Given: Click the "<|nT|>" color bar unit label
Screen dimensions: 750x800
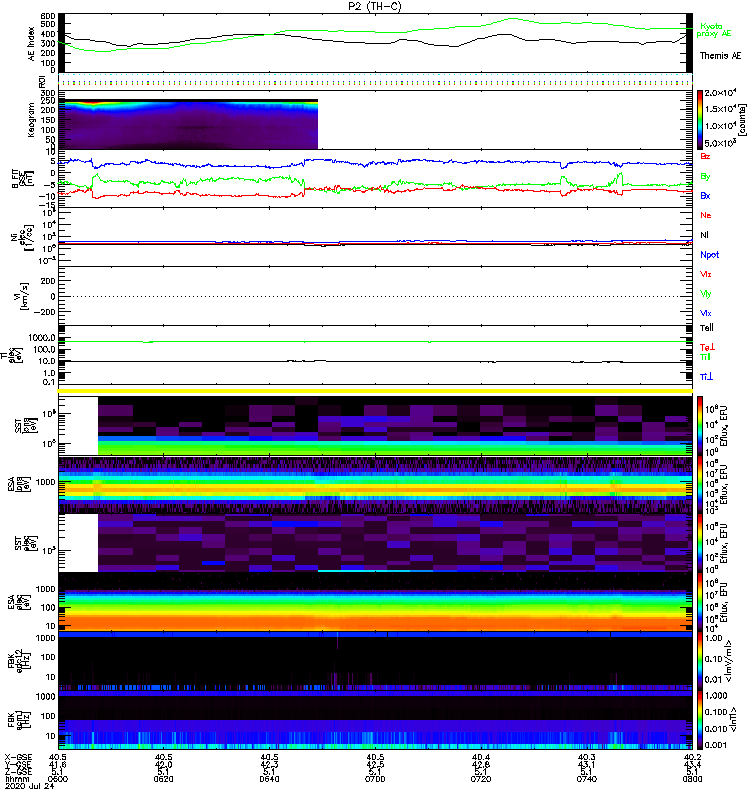Looking at the screenshot, I should (733, 720).
